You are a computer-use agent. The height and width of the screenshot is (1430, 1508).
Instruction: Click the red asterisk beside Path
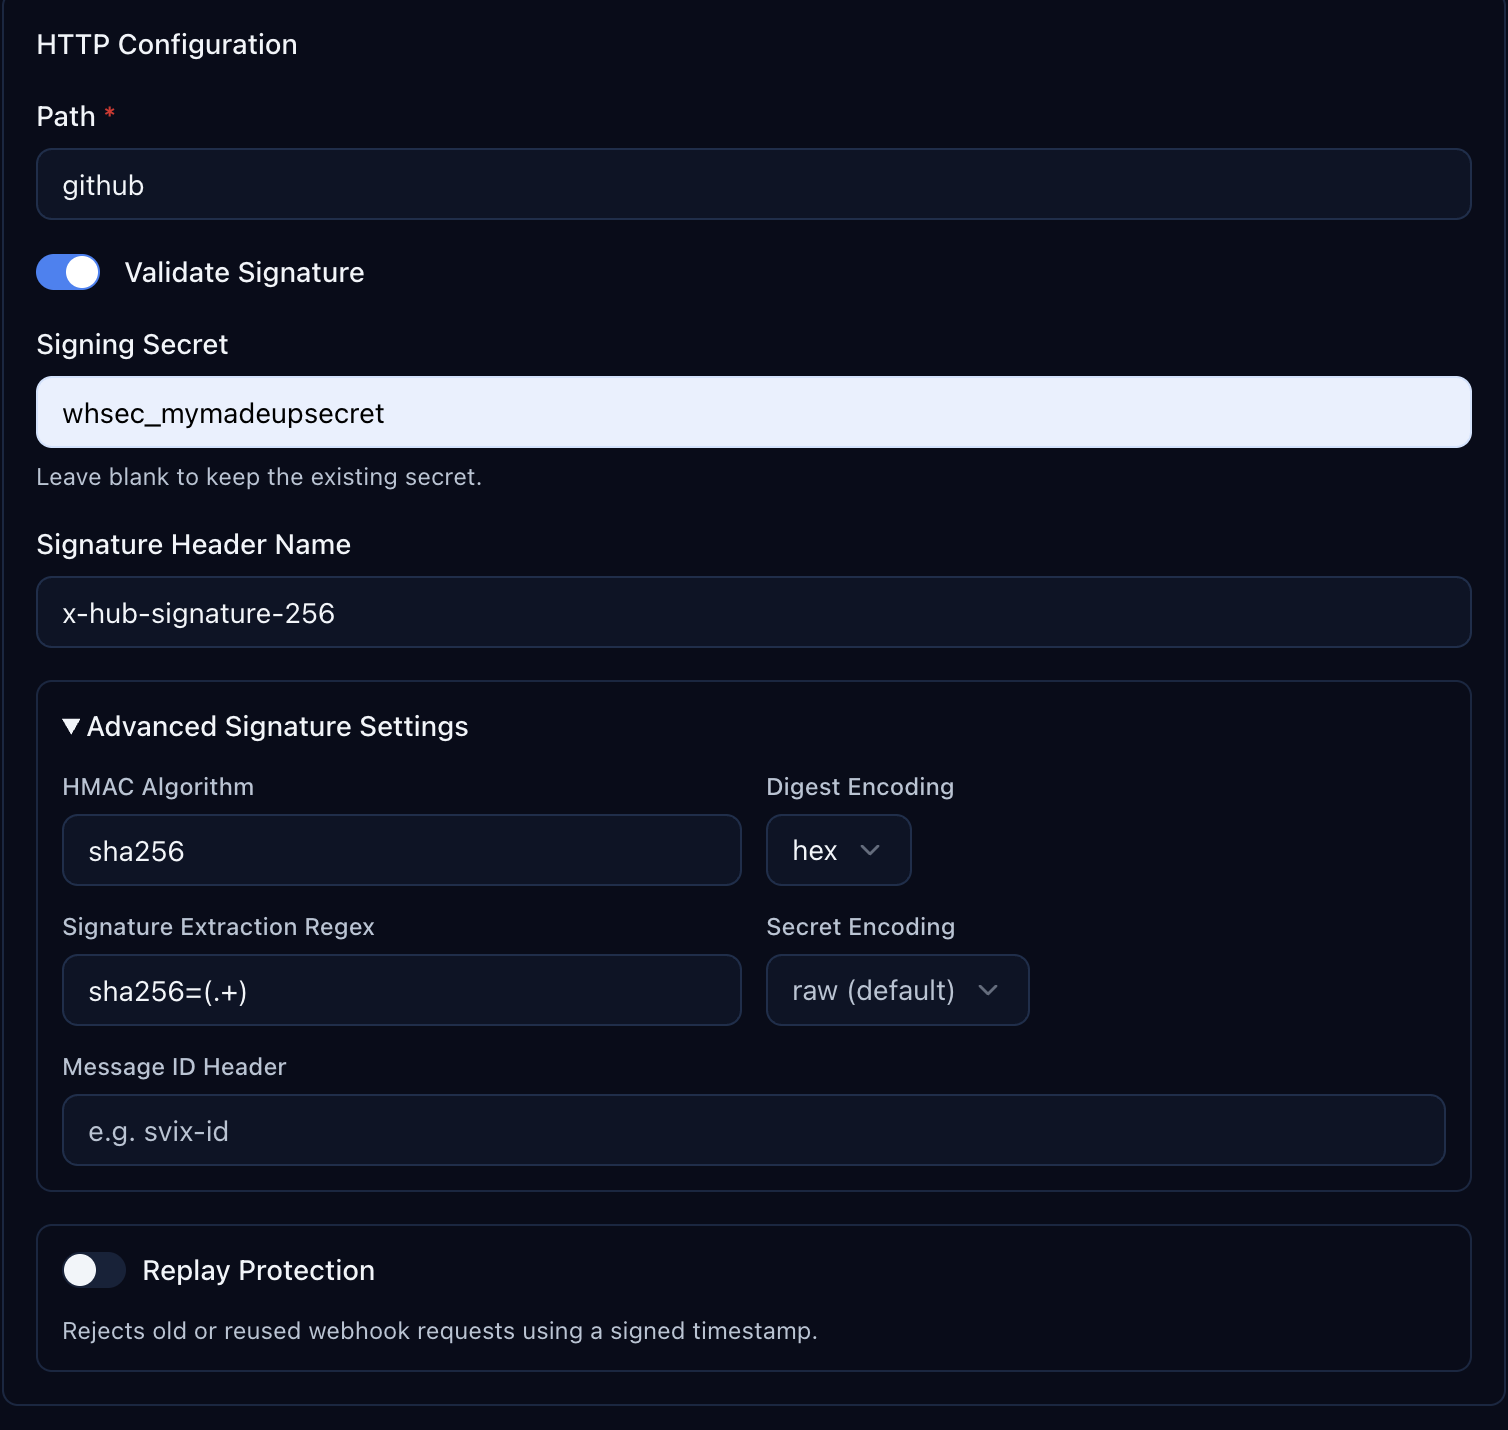tap(111, 115)
